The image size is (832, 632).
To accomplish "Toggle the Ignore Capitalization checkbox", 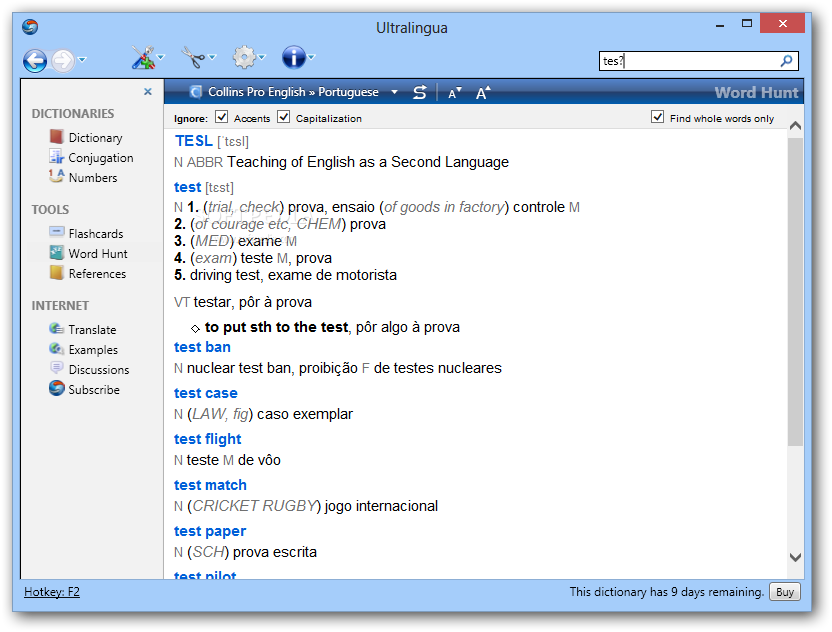I will tap(283, 117).
